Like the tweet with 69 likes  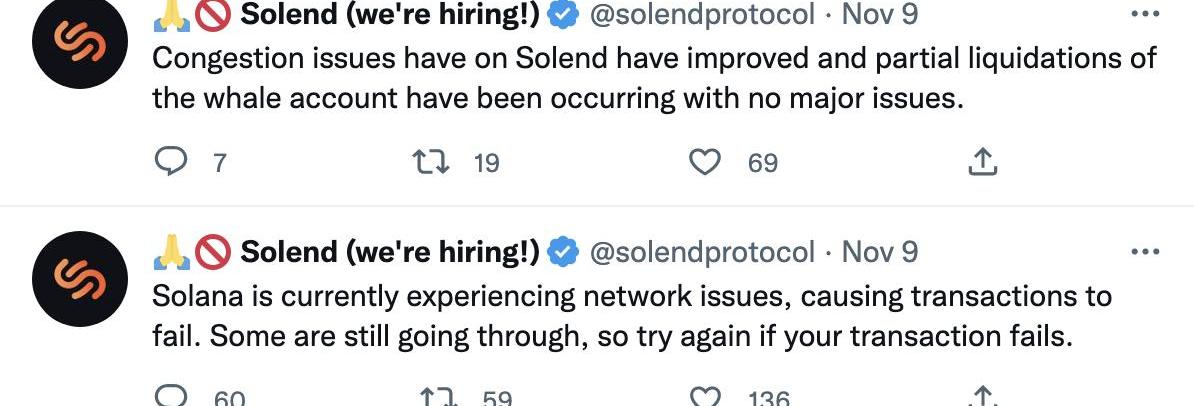coord(707,162)
